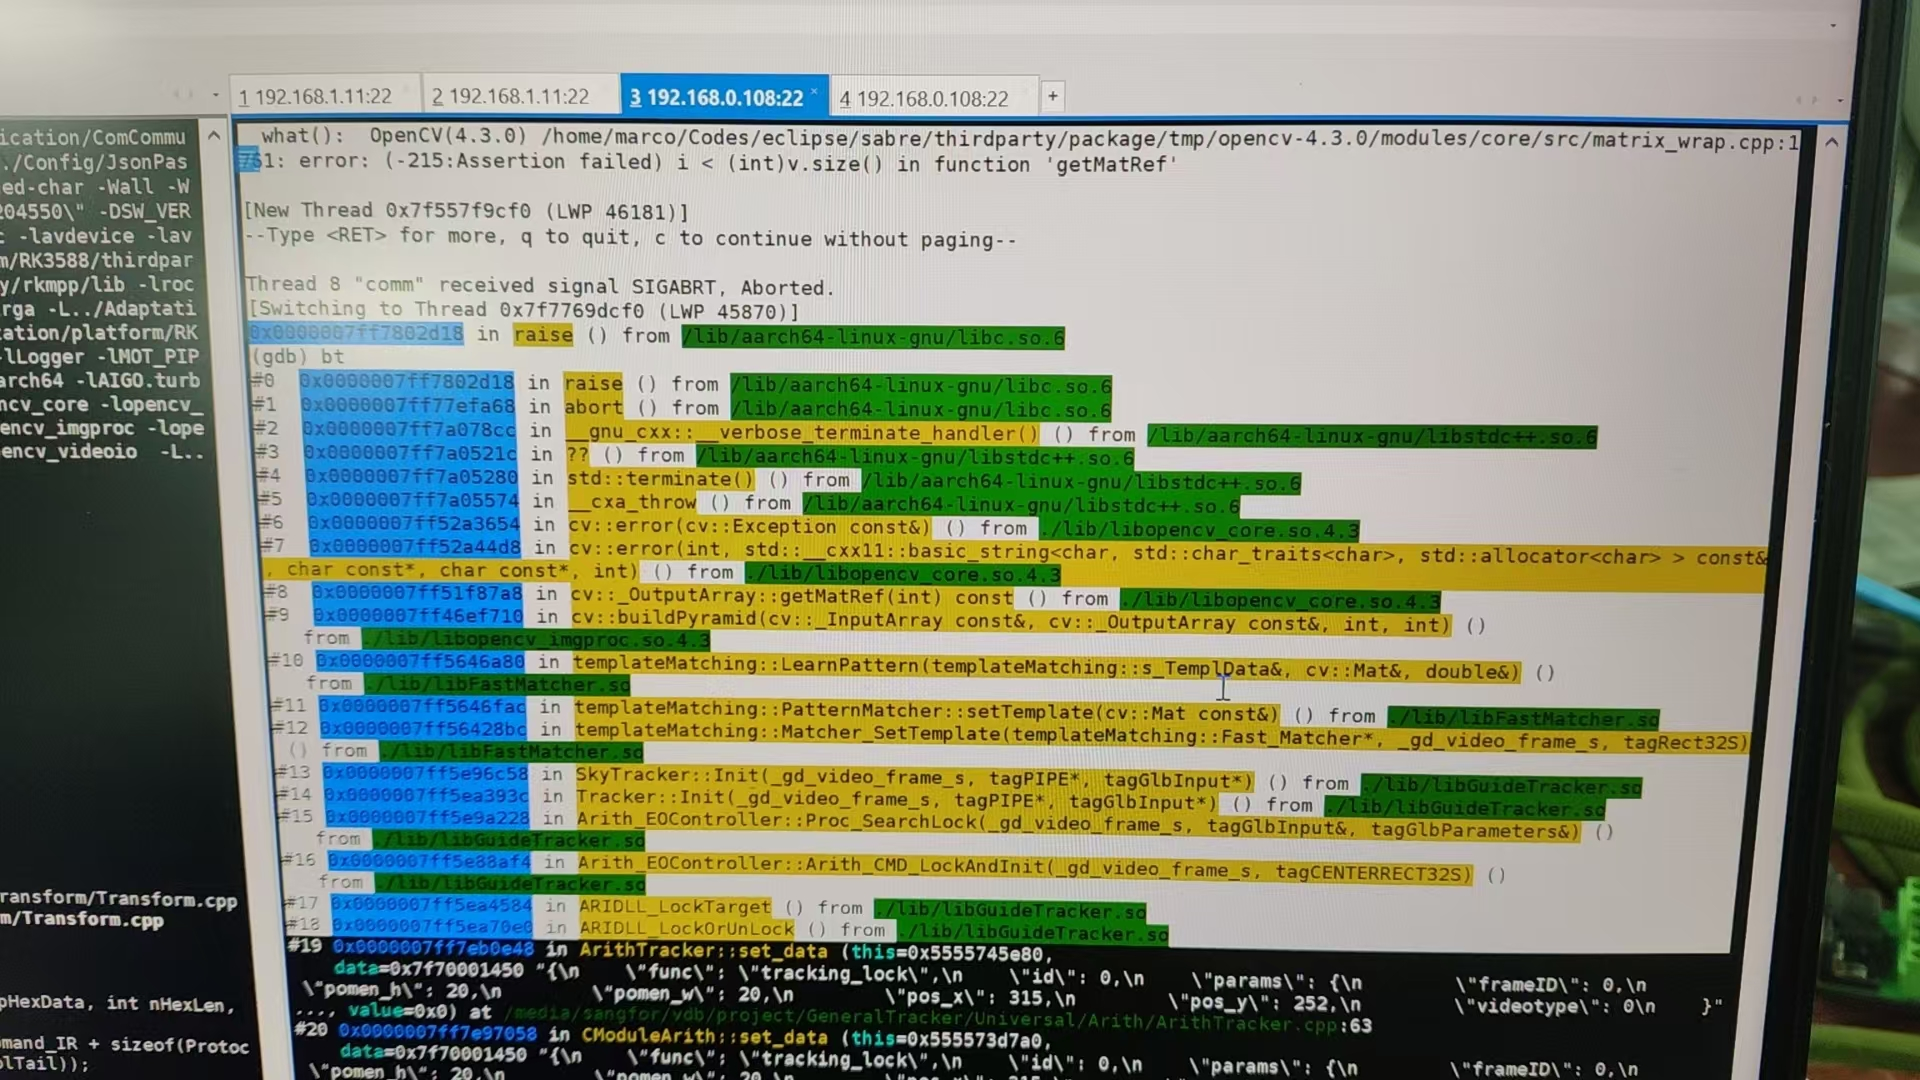Open a new session tab with plus button

1052,96
